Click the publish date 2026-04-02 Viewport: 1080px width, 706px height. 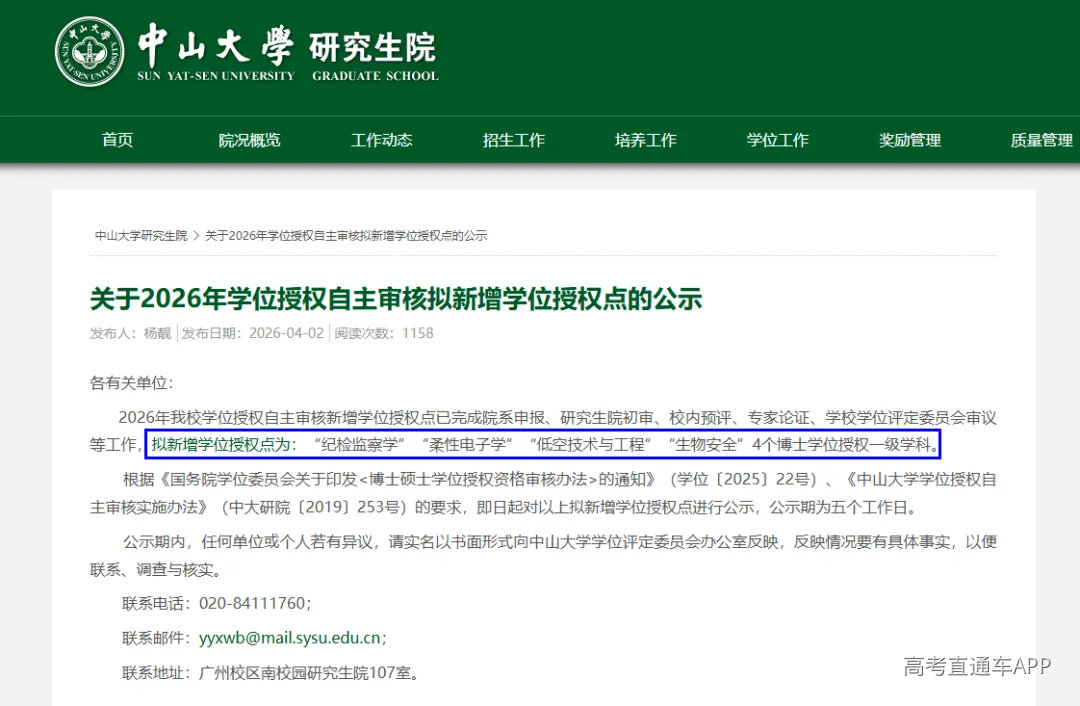[x=286, y=333]
